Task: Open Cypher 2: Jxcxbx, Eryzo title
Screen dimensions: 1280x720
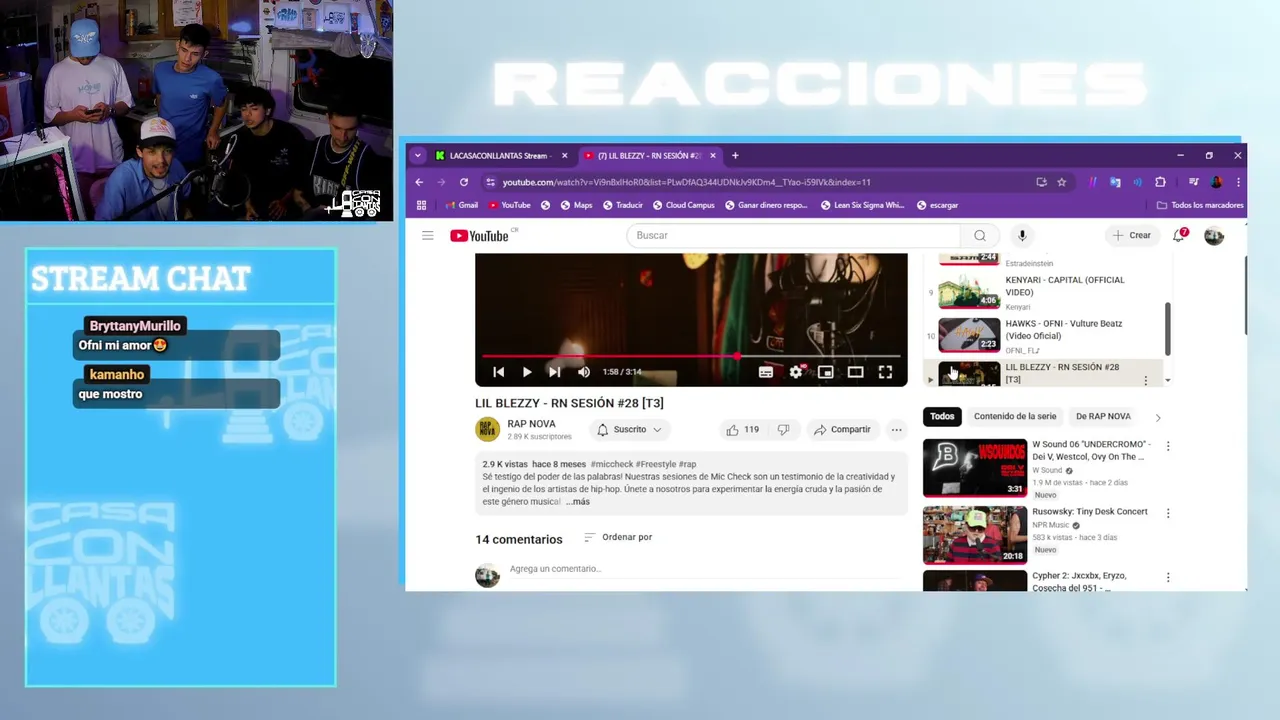Action: 1079,581
